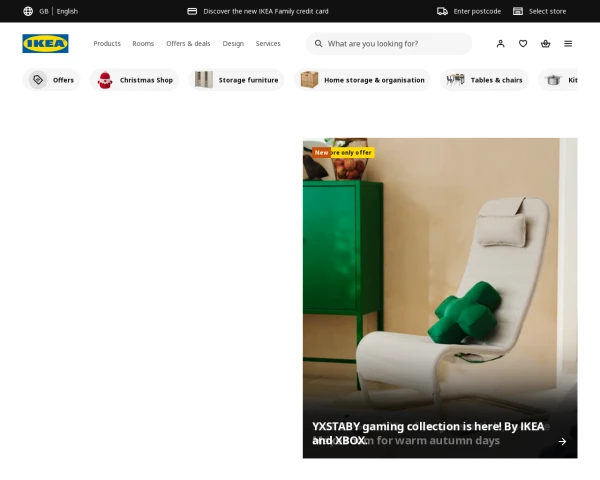Focus the 'What are you looking for?' search field

389,44
